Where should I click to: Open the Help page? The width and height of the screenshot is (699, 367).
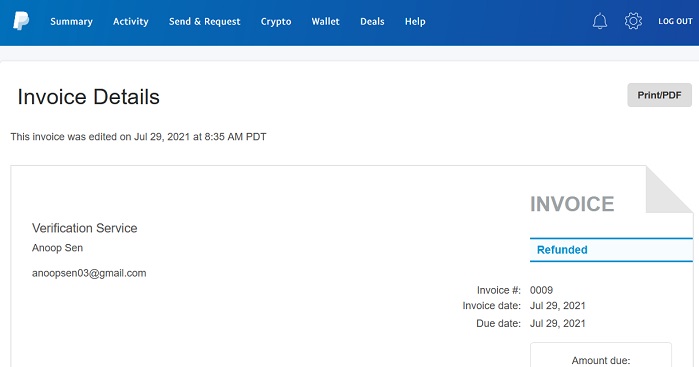(x=415, y=21)
